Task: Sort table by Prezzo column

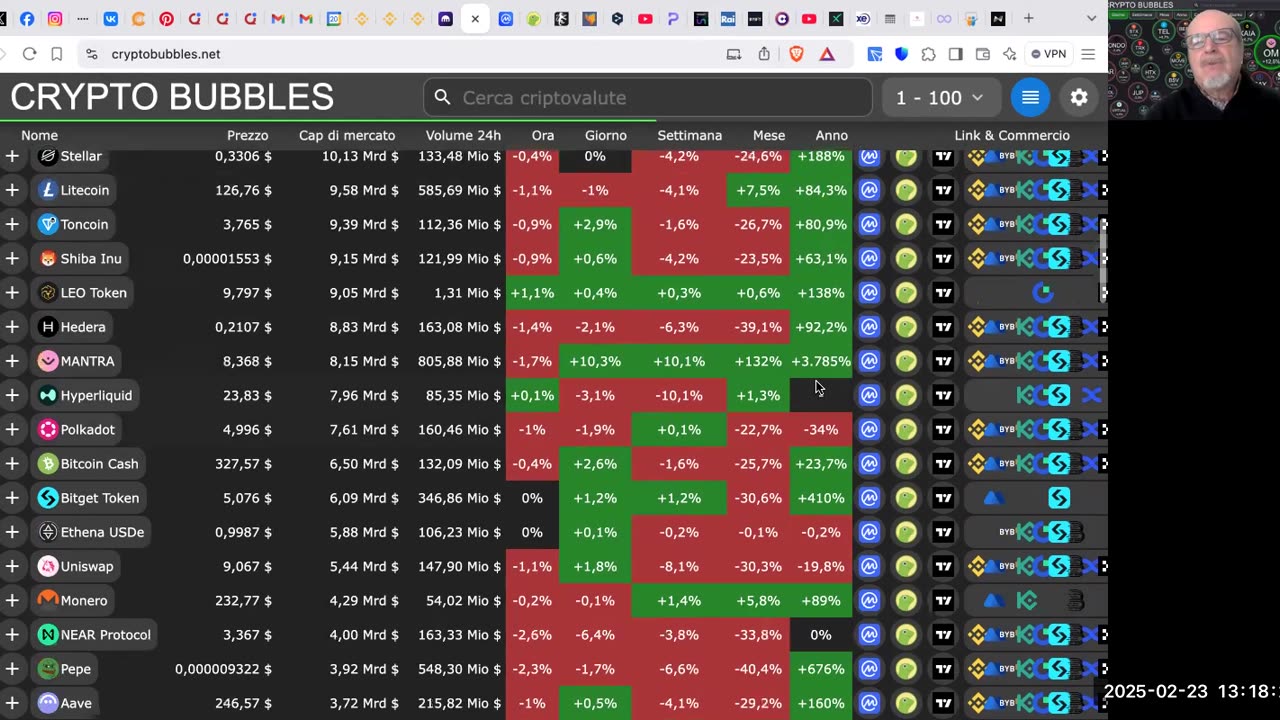Action: [247, 135]
